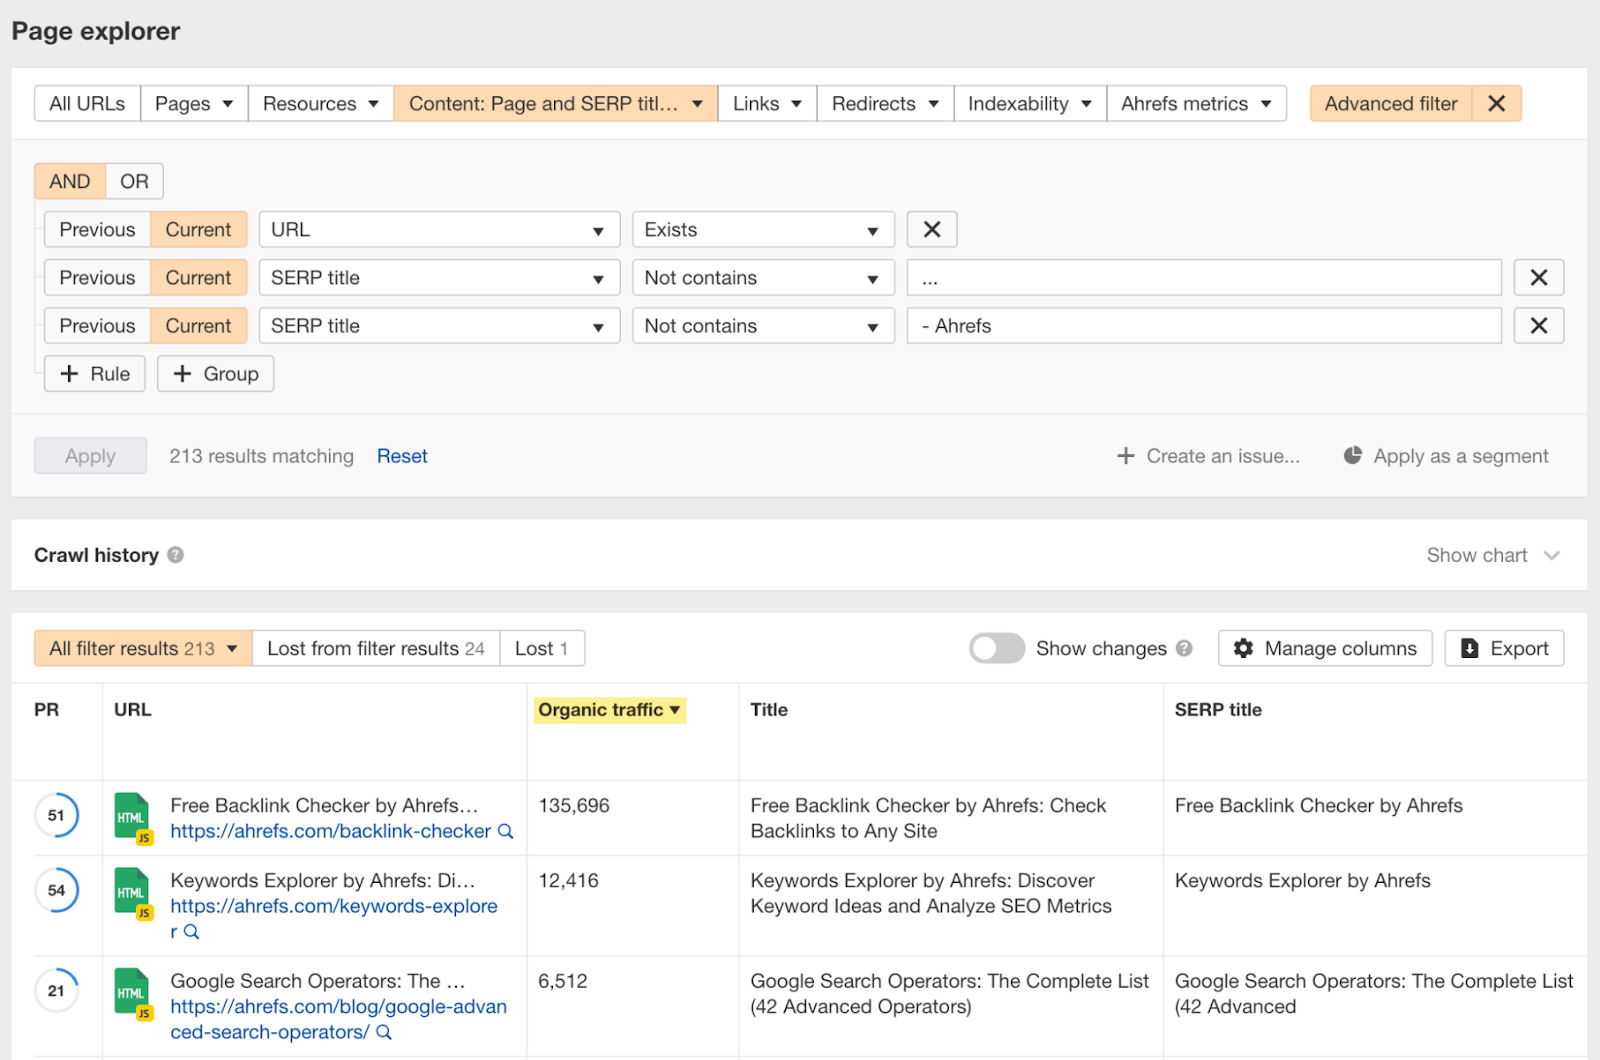Click the gear icon on Manage columns
1600x1060 pixels.
tap(1243, 648)
